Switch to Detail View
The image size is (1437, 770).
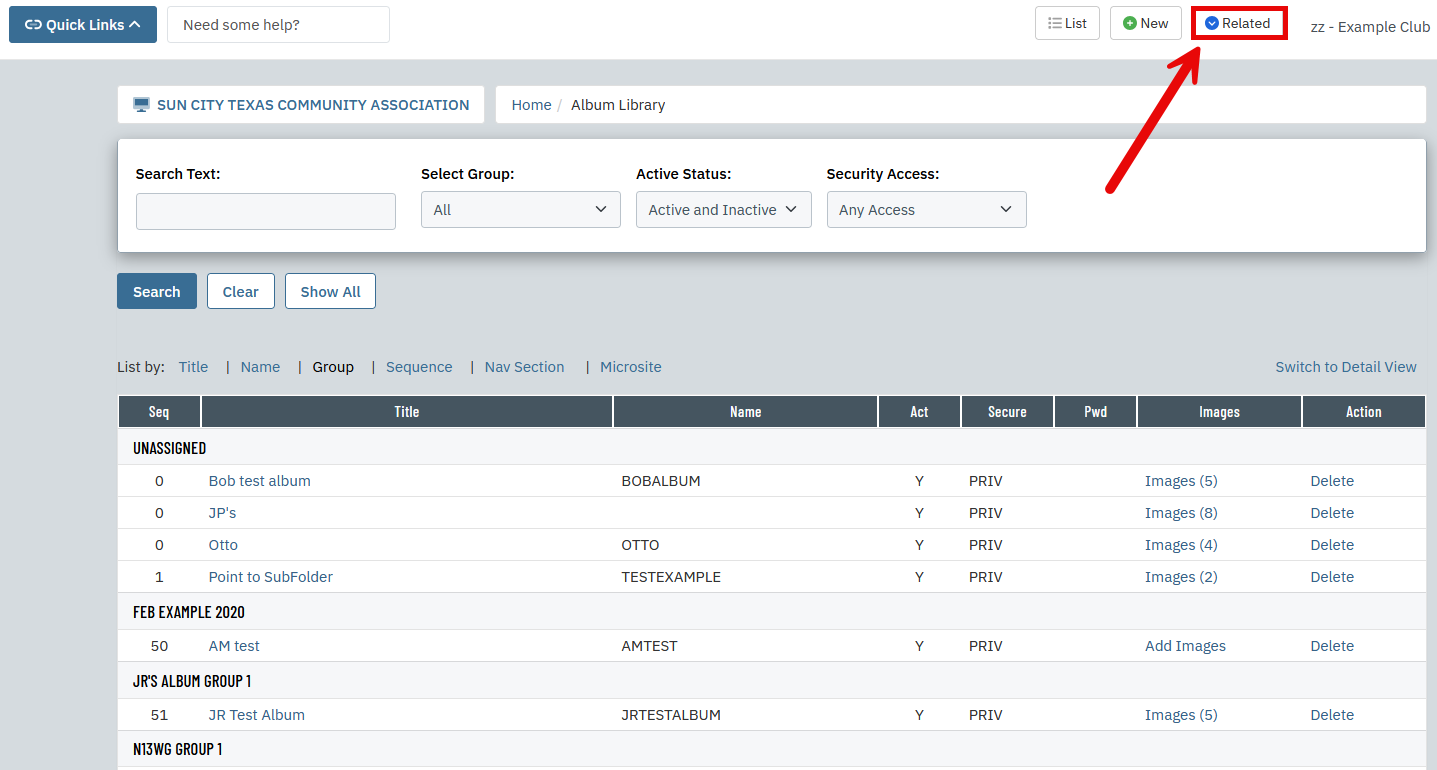pyautogui.click(x=1346, y=367)
